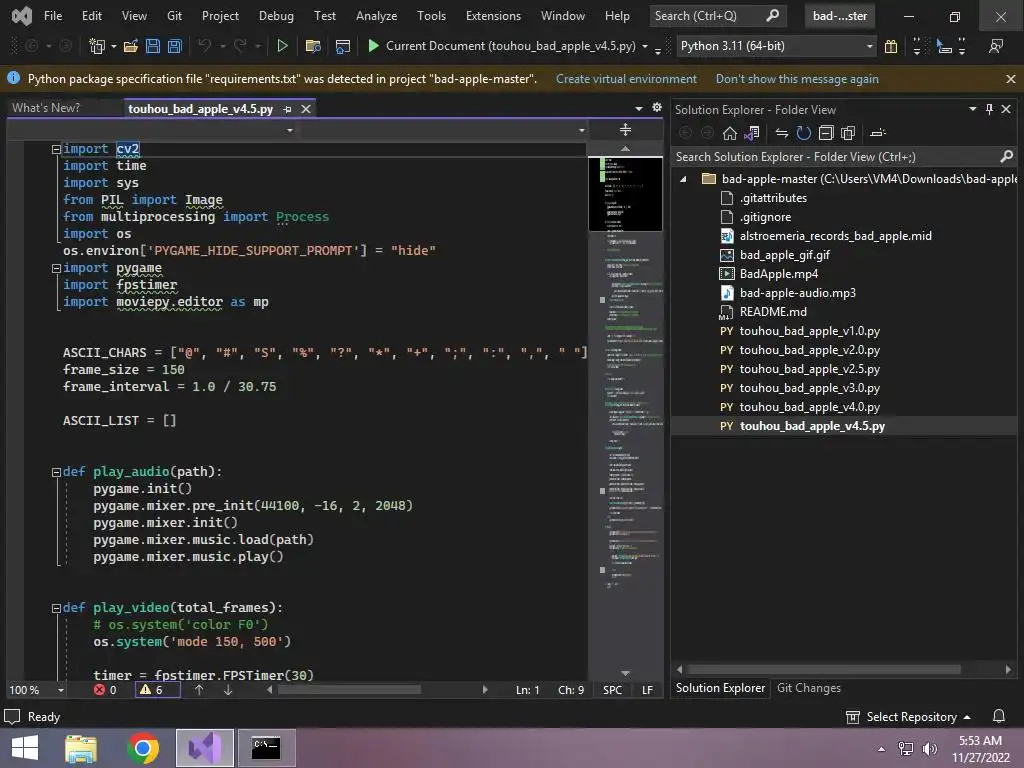Pin the Solution Explorer panel
Viewport: 1024px width, 768px height.
[x=989, y=109]
